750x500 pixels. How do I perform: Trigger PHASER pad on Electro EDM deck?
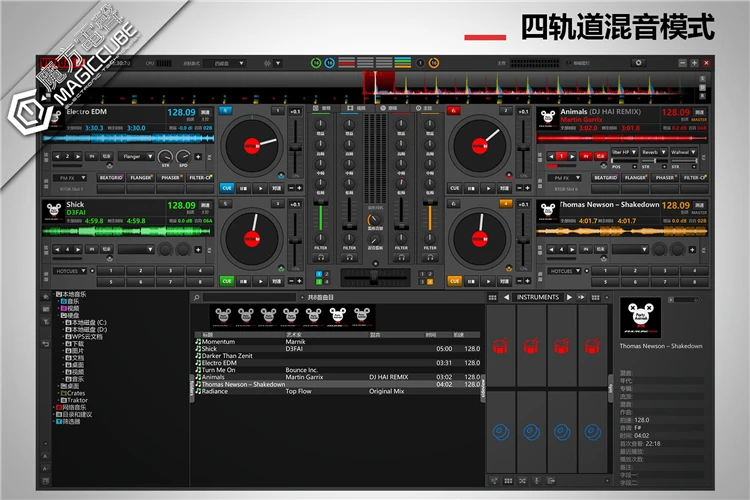[170, 178]
